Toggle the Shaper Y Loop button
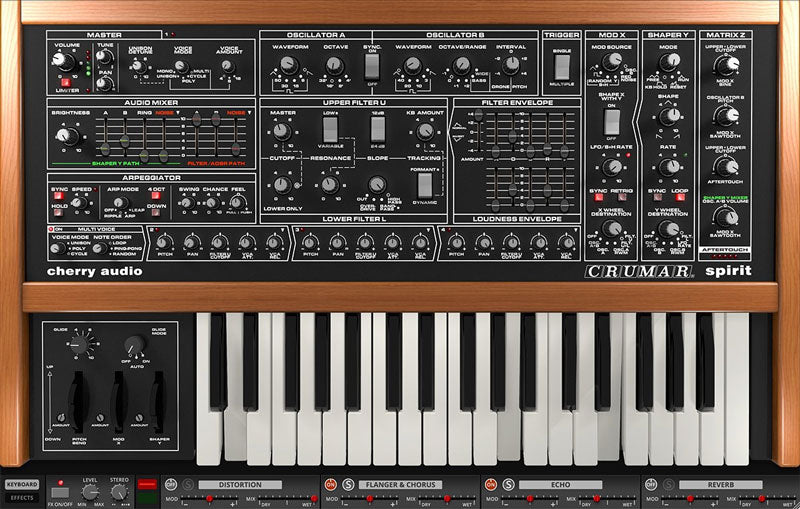 pos(680,197)
